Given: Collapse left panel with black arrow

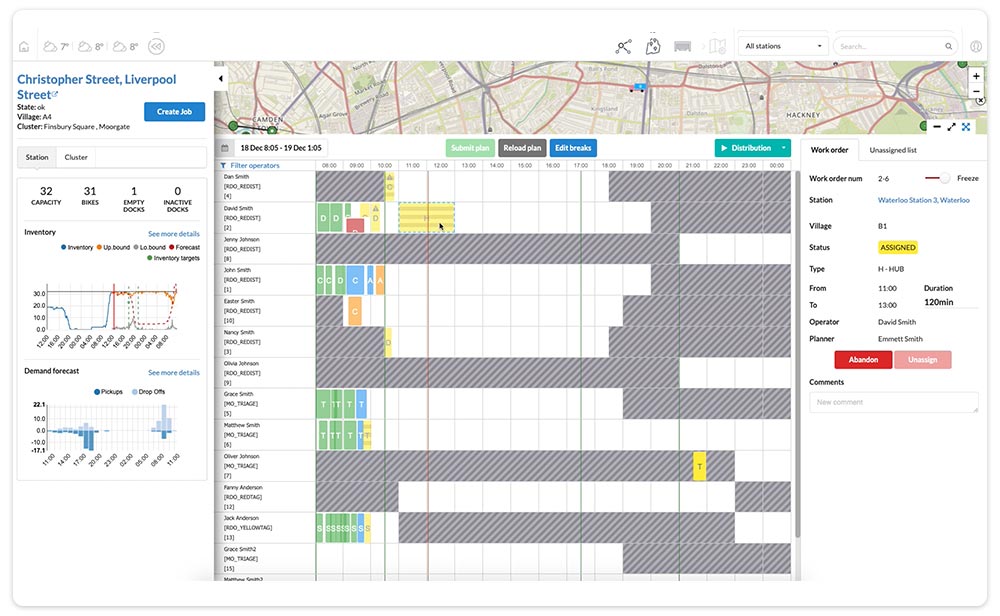Looking at the screenshot, I should [x=221, y=78].
